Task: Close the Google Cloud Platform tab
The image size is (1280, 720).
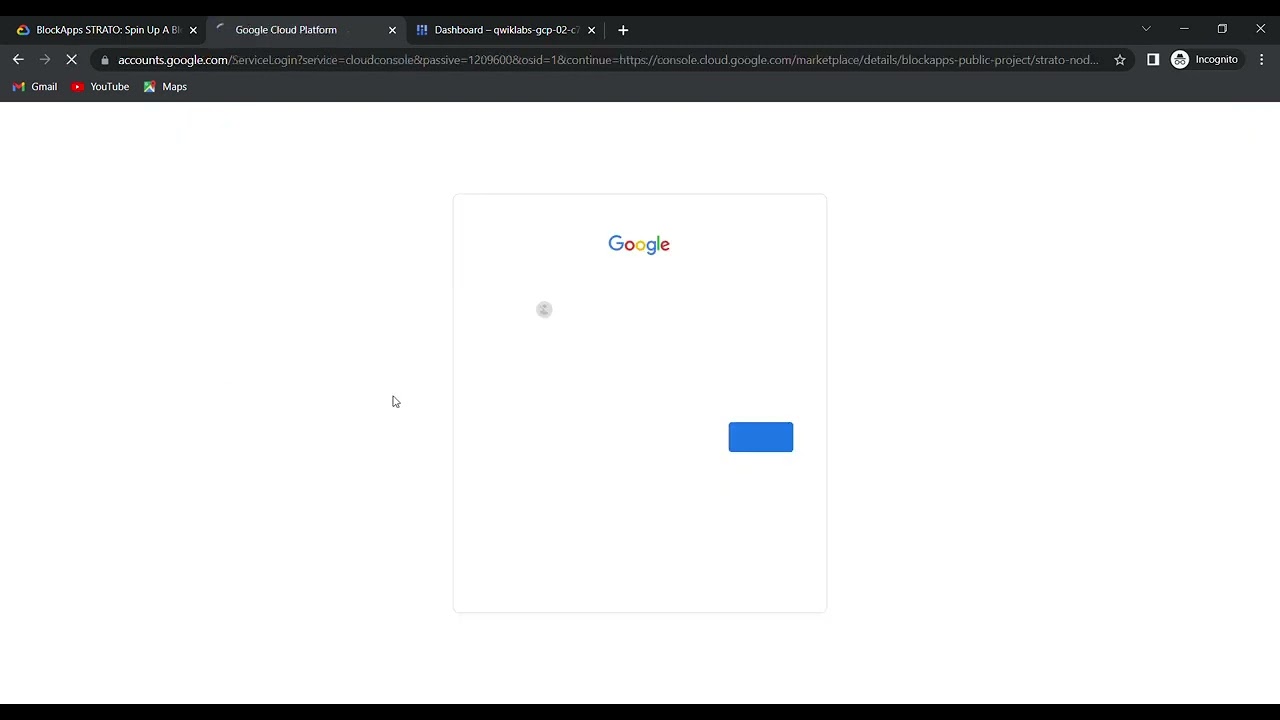Action: tap(392, 30)
